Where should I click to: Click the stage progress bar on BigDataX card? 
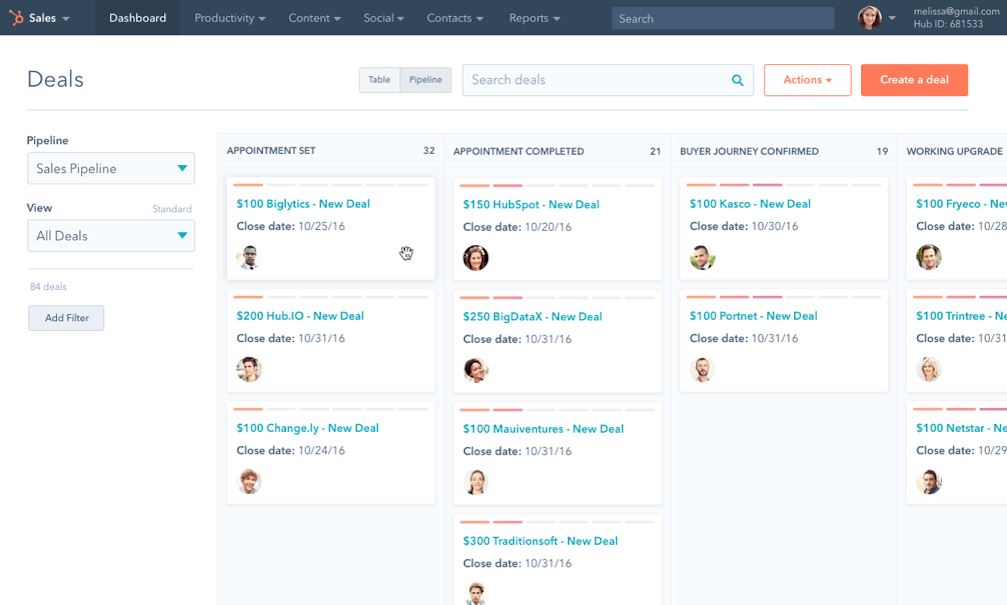click(x=557, y=297)
